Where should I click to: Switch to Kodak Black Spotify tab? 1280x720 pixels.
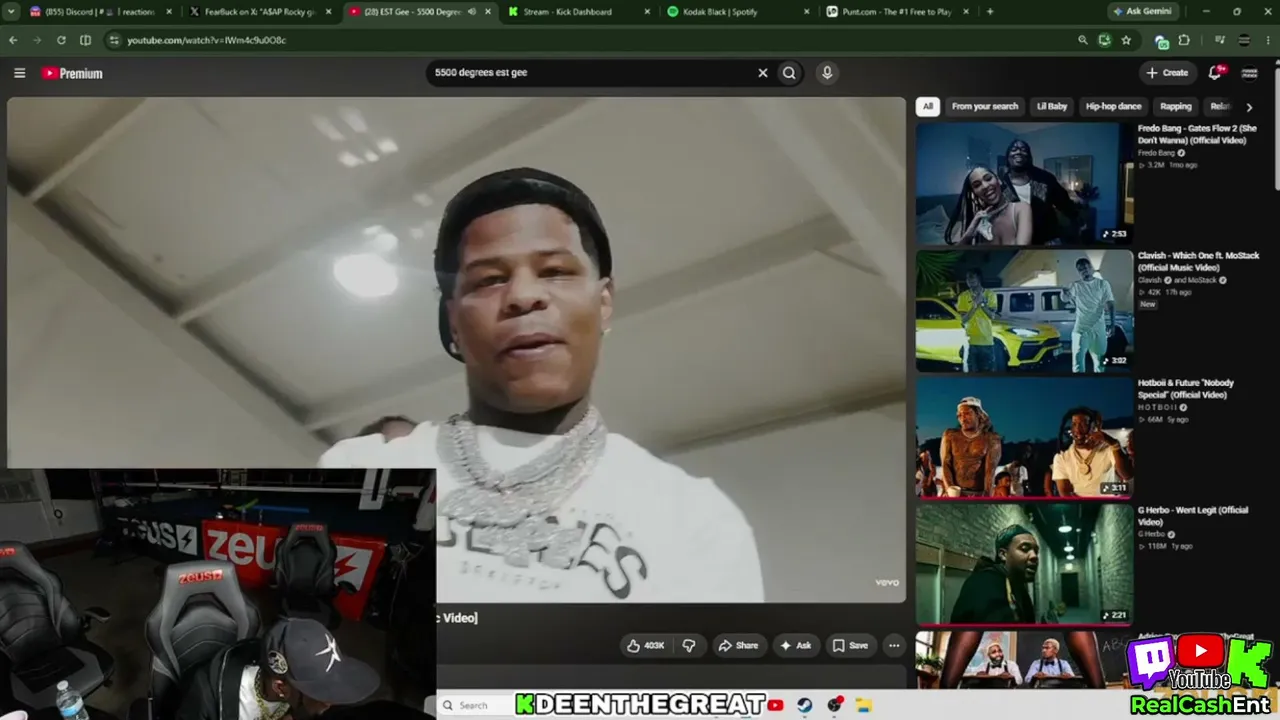(737, 12)
